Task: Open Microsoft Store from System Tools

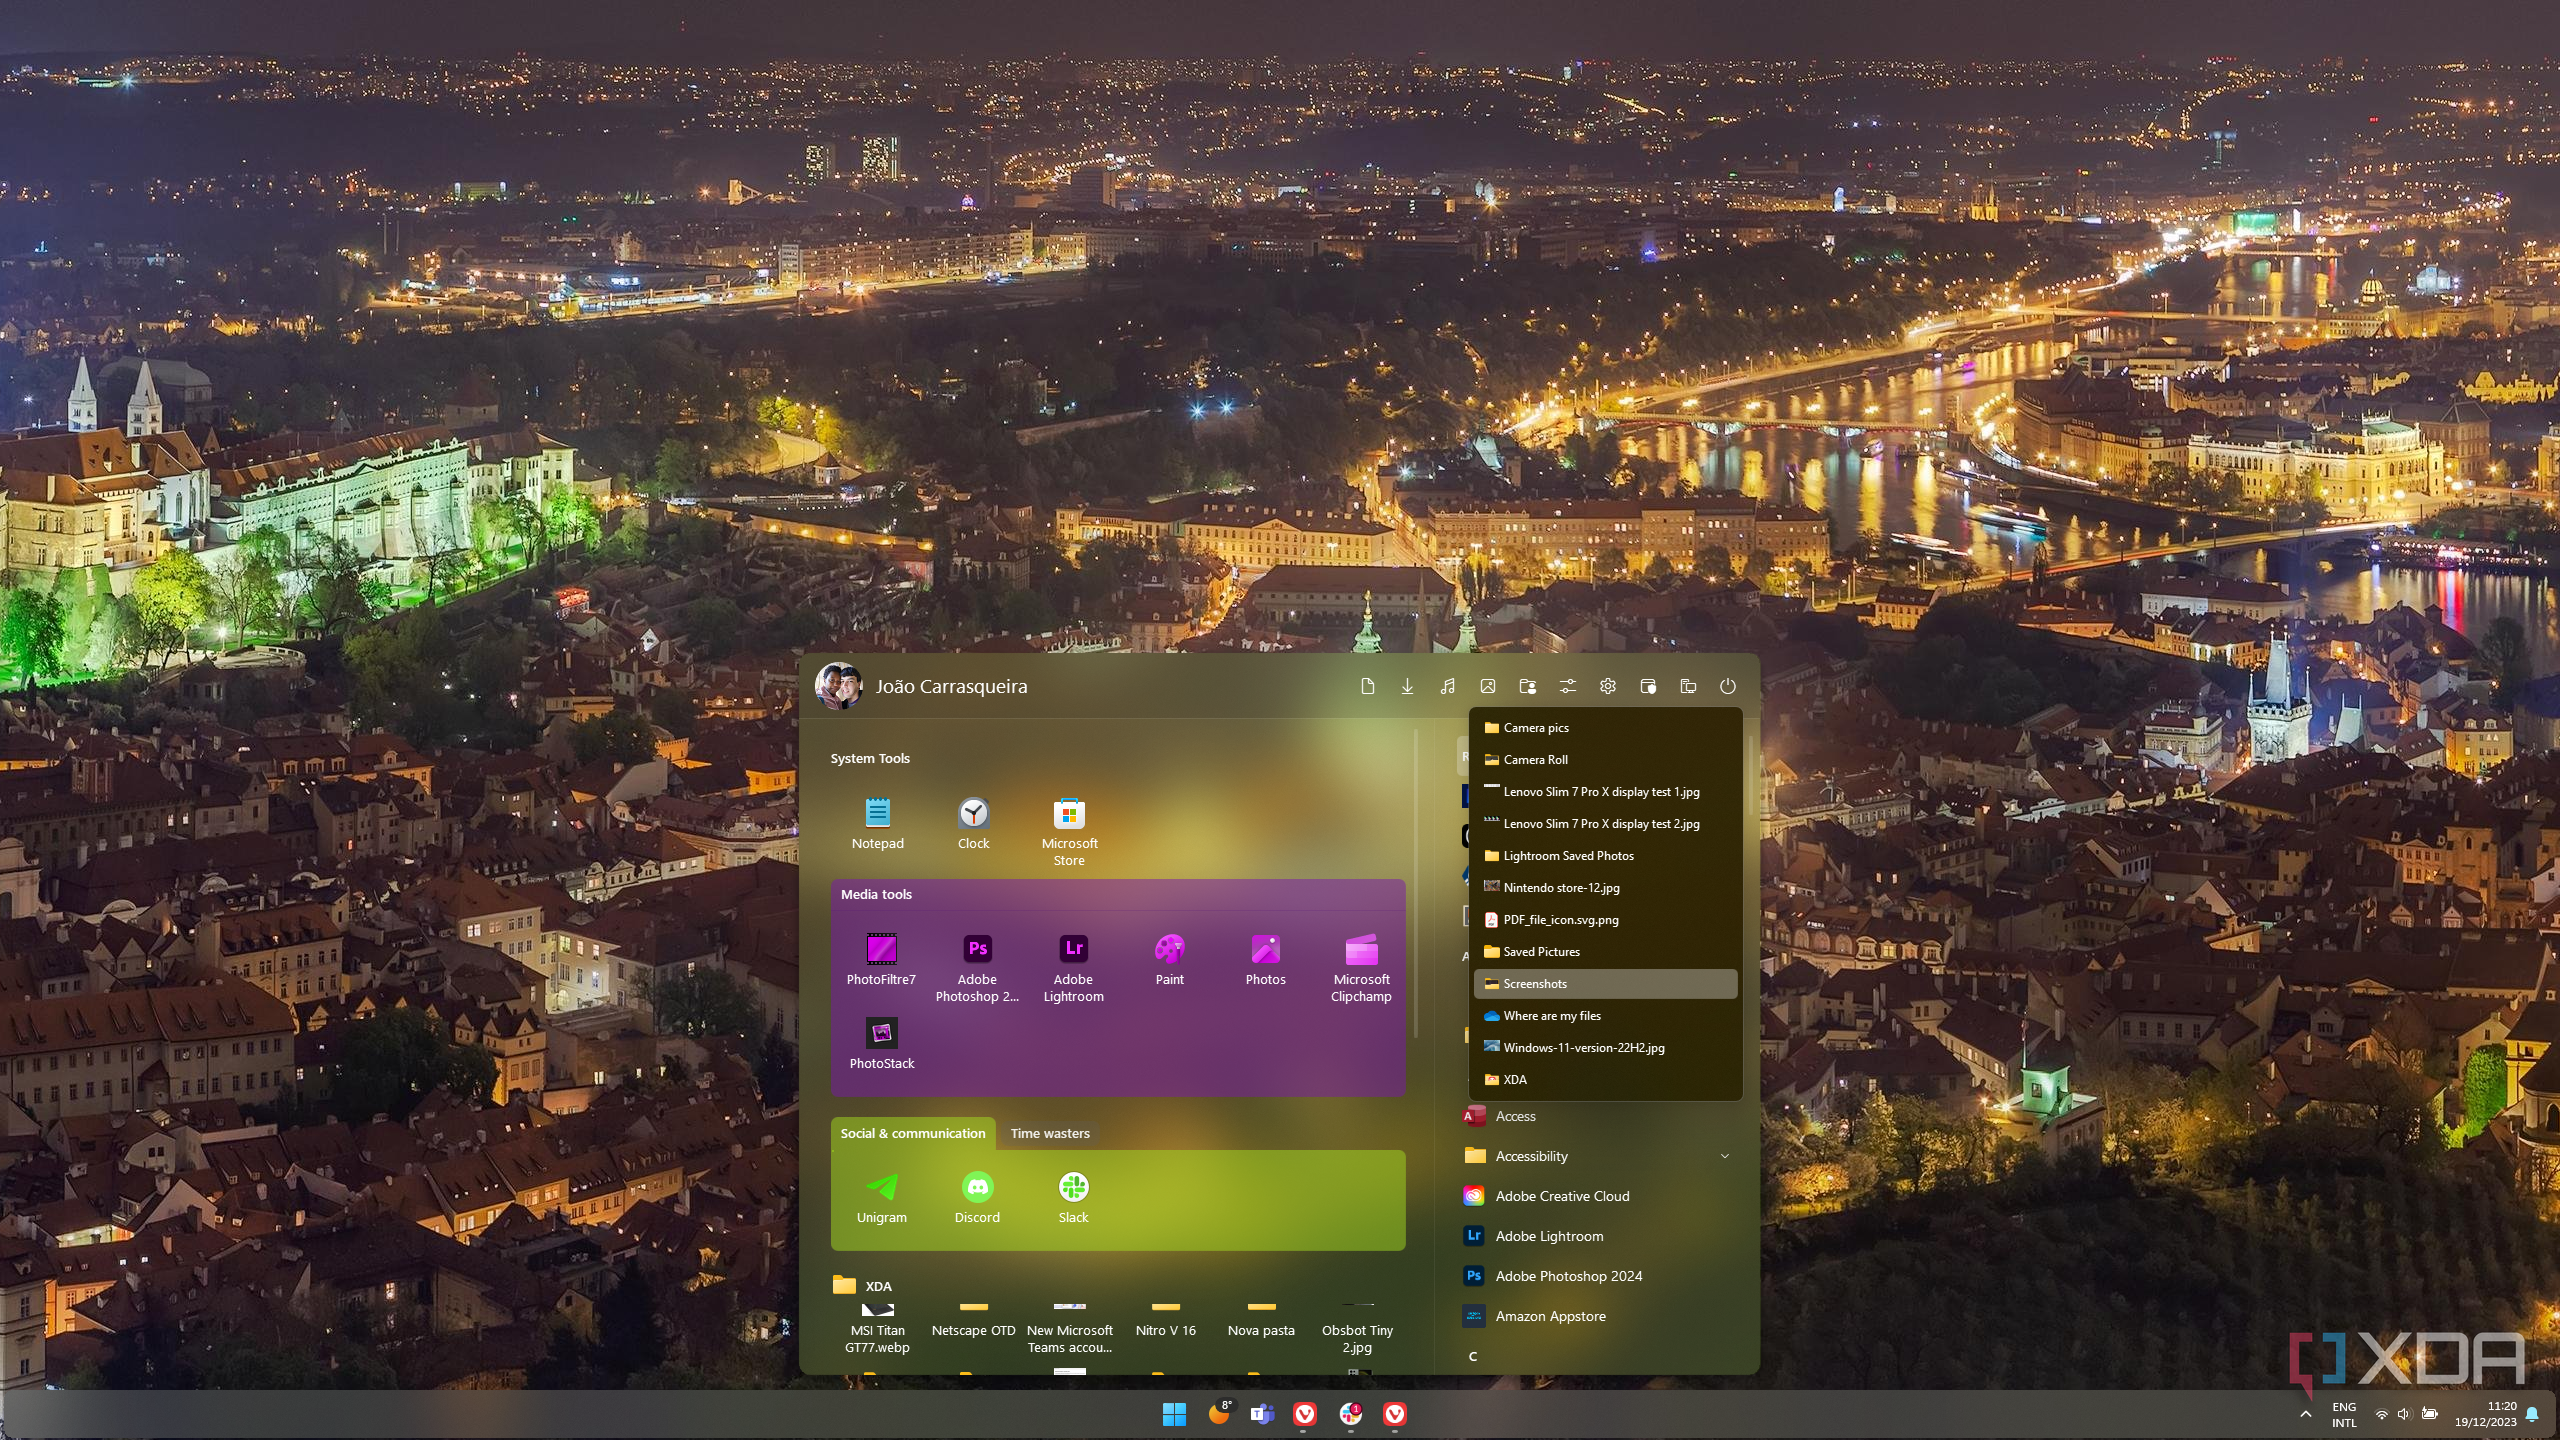Action: (1069, 832)
